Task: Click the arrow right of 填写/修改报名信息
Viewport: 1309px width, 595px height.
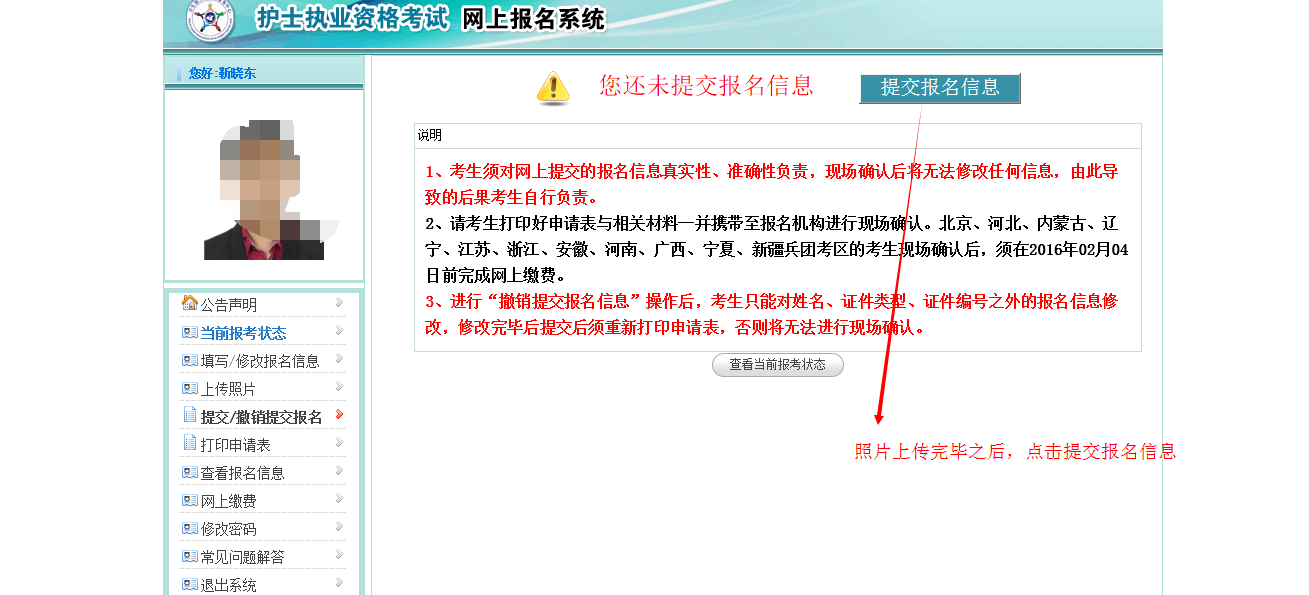Action: click(340, 358)
